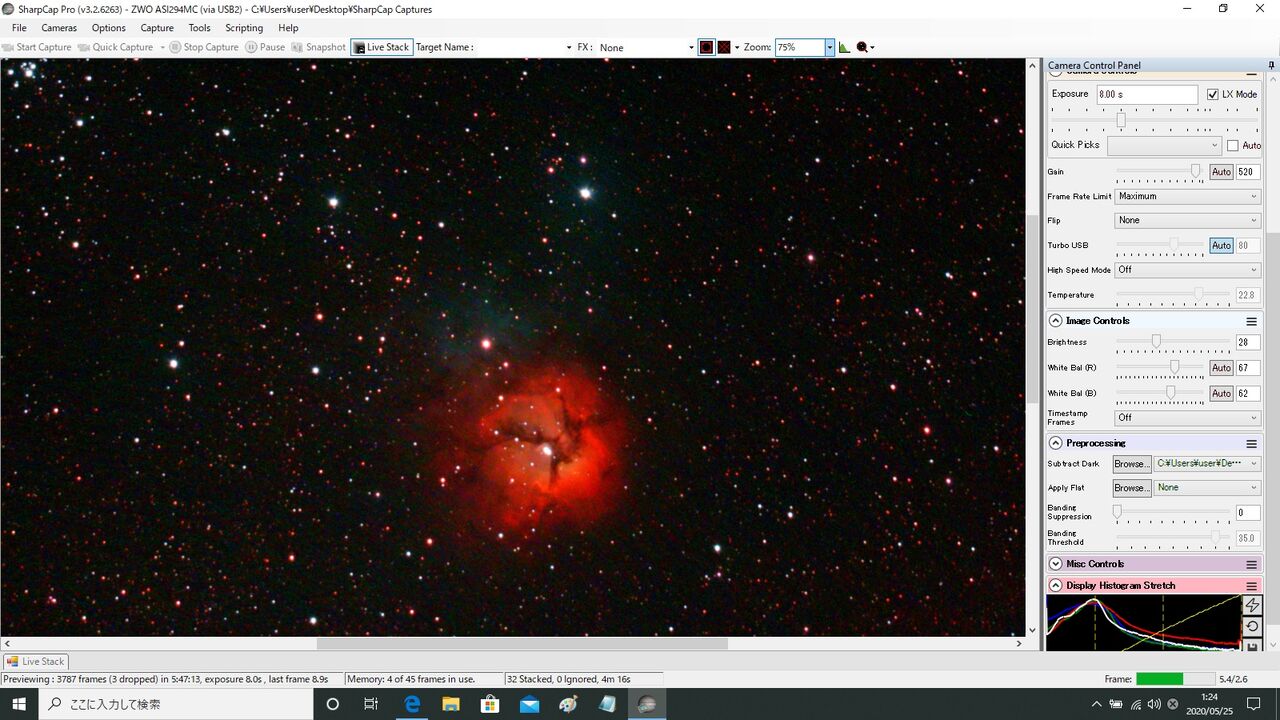Image resolution: width=1280 pixels, height=720 pixels.
Task: Toggle Auto for Turbo USB
Action: pos(1221,245)
